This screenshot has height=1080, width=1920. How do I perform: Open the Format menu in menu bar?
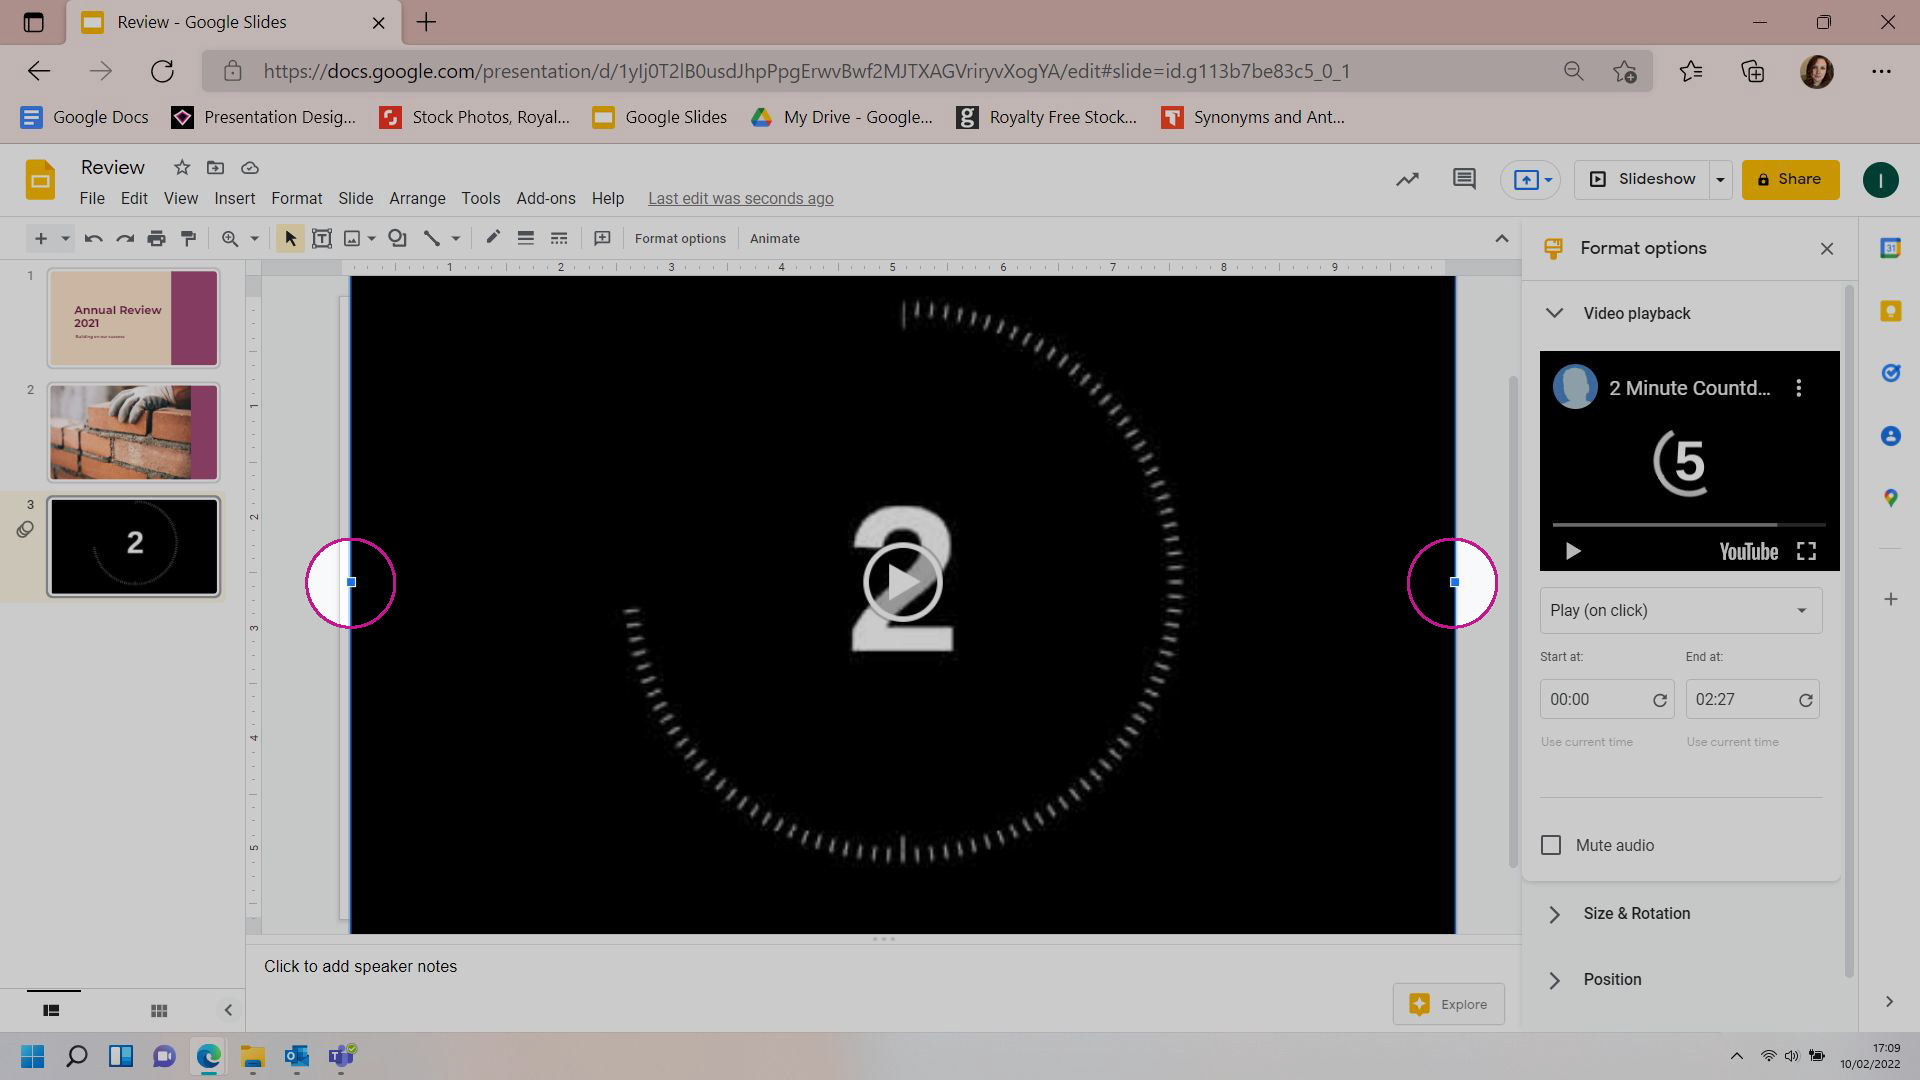pyautogui.click(x=297, y=198)
